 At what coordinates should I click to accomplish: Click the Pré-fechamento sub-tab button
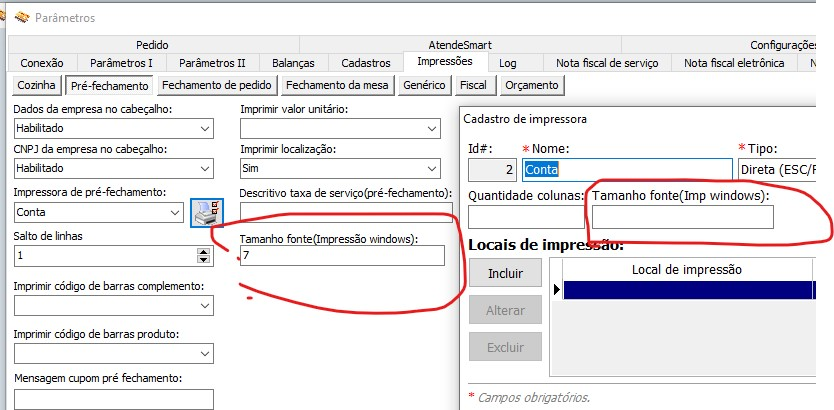pos(110,85)
